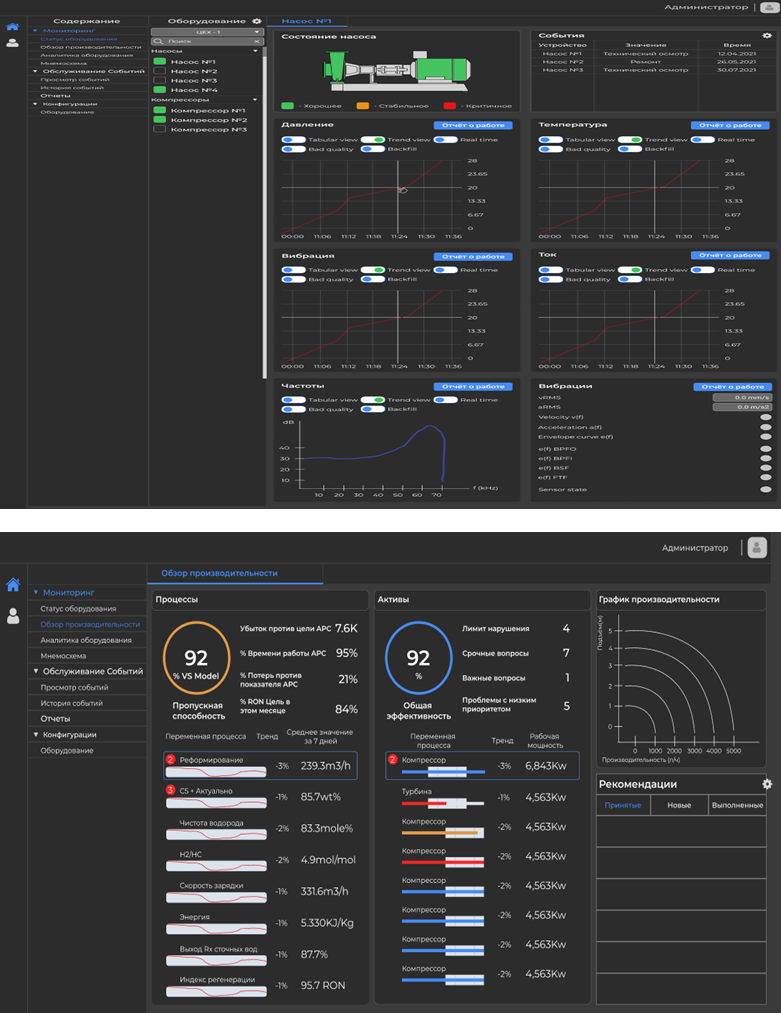
Task: Collapse the Компрессоры equipment group
Action: pos(256,100)
